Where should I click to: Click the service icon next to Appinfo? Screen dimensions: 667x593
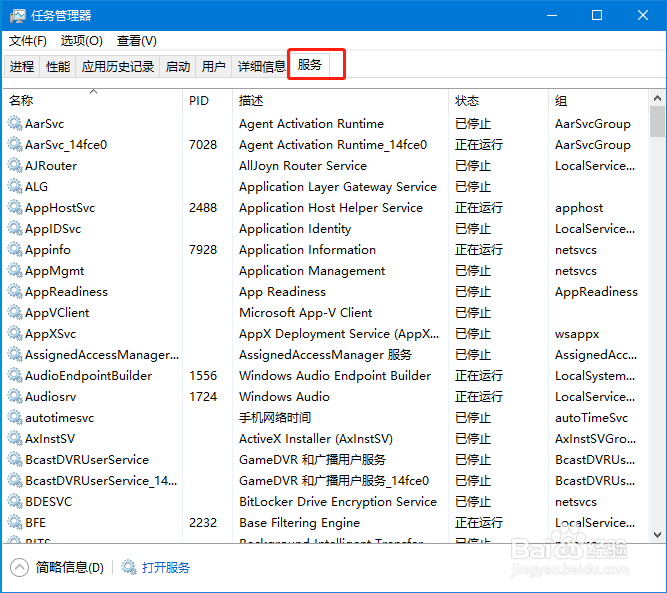pos(15,249)
